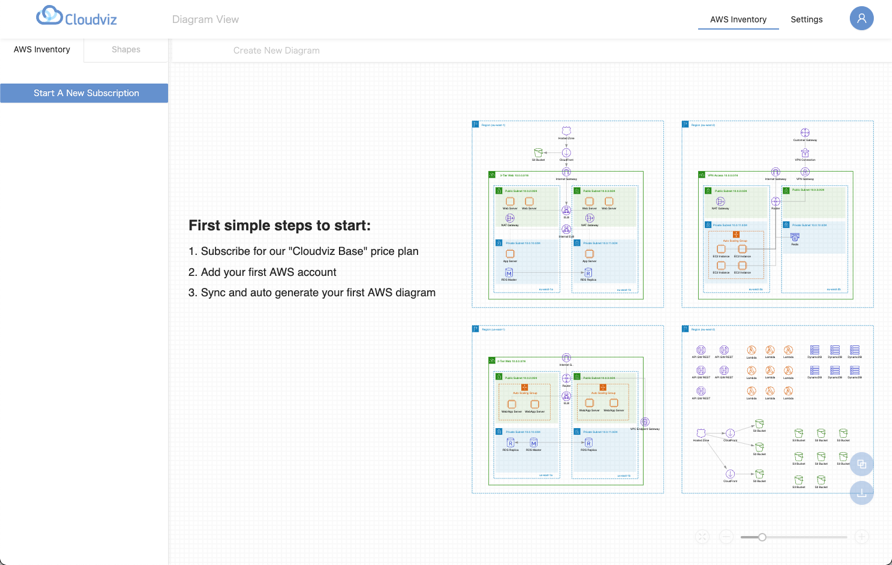Switch to the Shapes sidebar tab

coord(126,50)
